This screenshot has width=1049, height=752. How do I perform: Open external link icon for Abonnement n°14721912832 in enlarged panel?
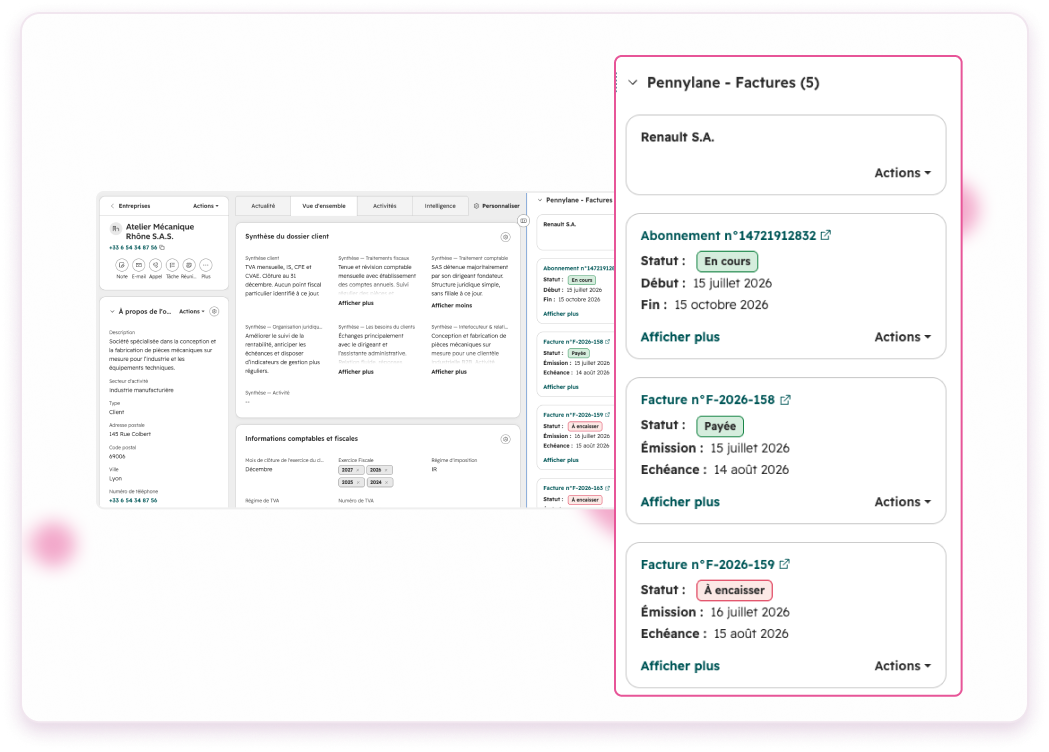click(826, 235)
